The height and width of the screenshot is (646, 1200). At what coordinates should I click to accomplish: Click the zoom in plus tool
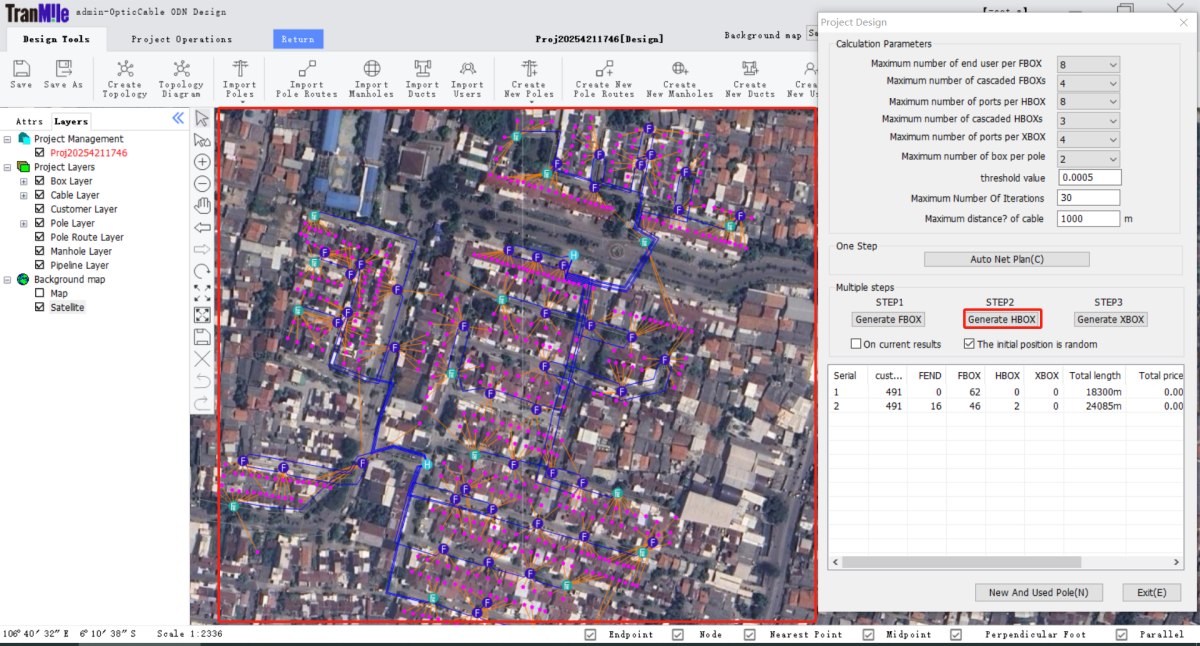[202, 162]
